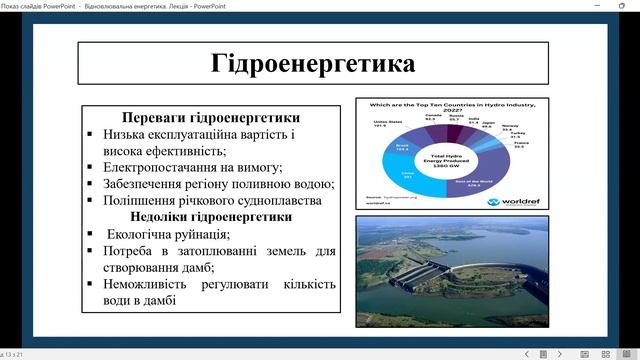Click the worldref logo in the chart
The image size is (640, 360).
513,202
